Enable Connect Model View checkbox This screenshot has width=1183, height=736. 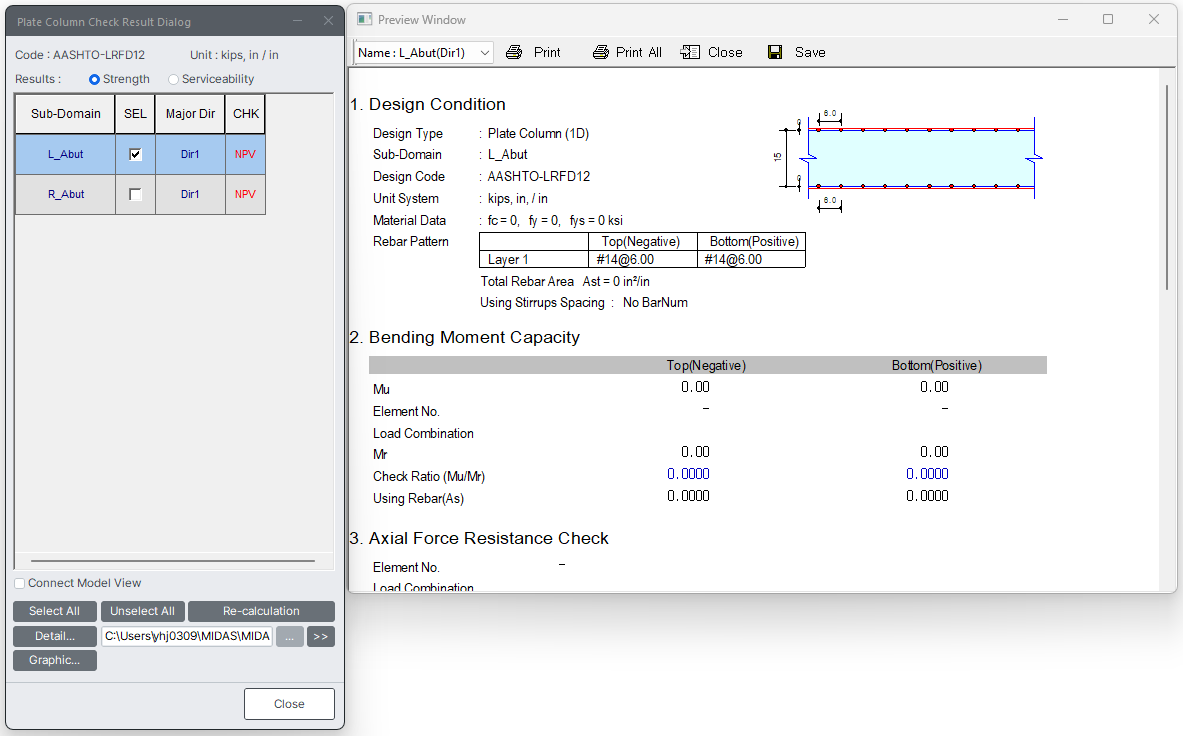[20, 583]
